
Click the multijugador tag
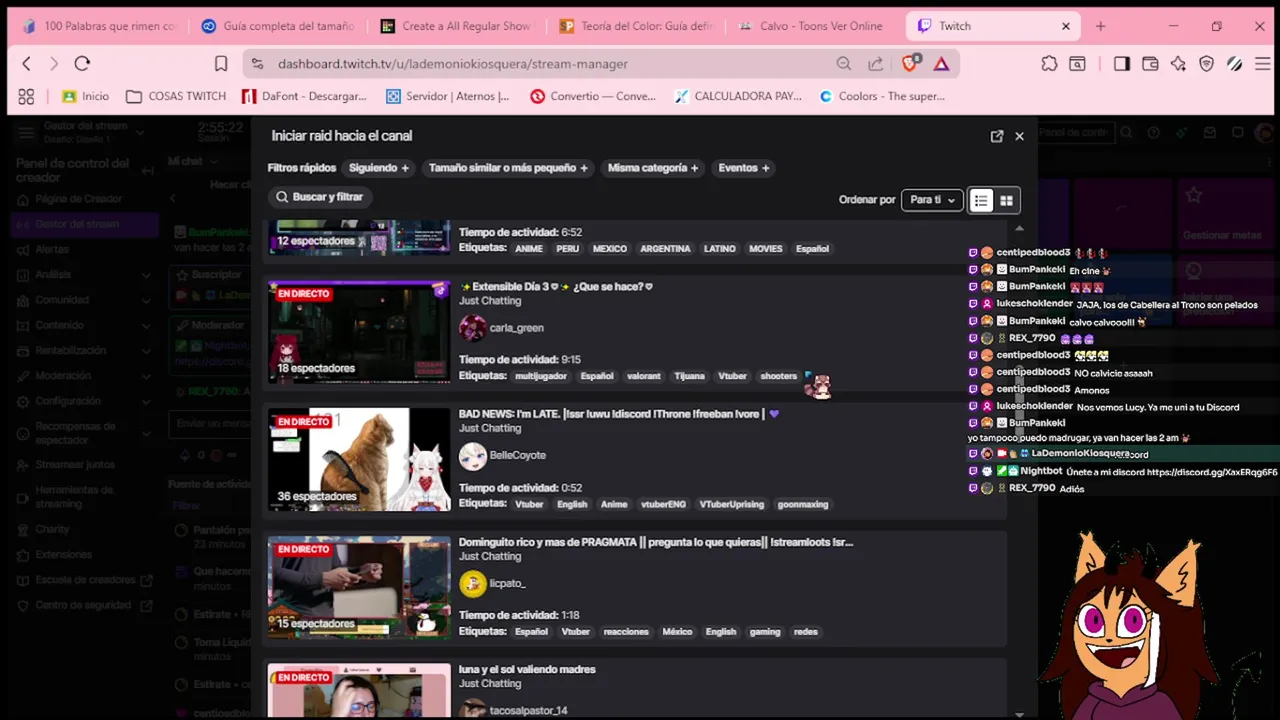541,376
